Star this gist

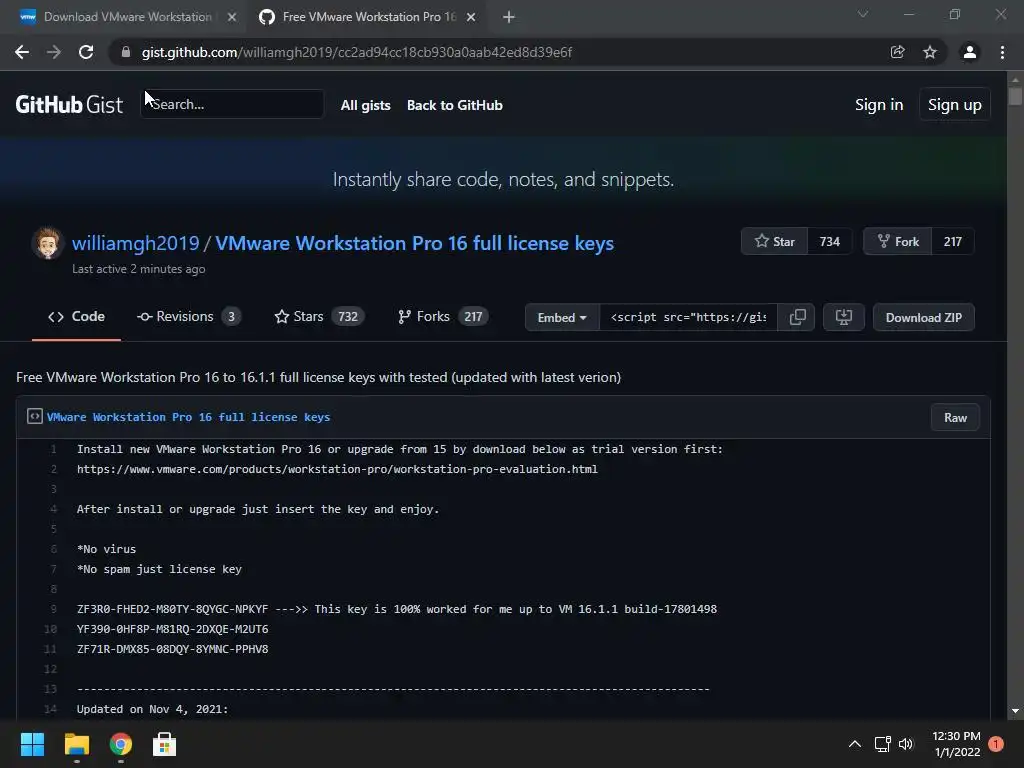click(775, 242)
